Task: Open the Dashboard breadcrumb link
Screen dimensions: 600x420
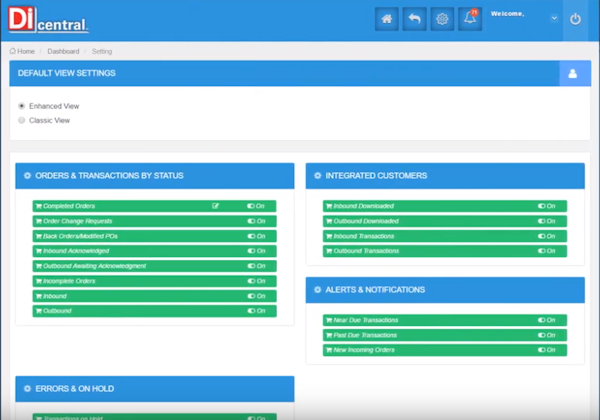Action: [63, 50]
